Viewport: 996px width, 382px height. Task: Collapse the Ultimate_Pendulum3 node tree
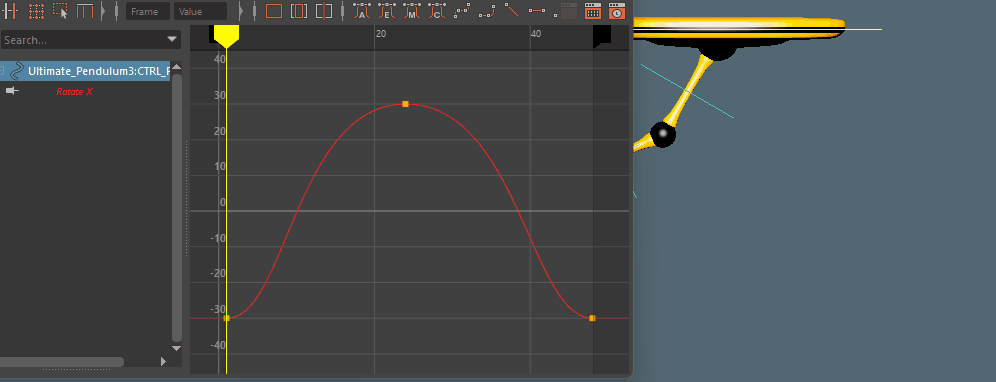point(3,71)
